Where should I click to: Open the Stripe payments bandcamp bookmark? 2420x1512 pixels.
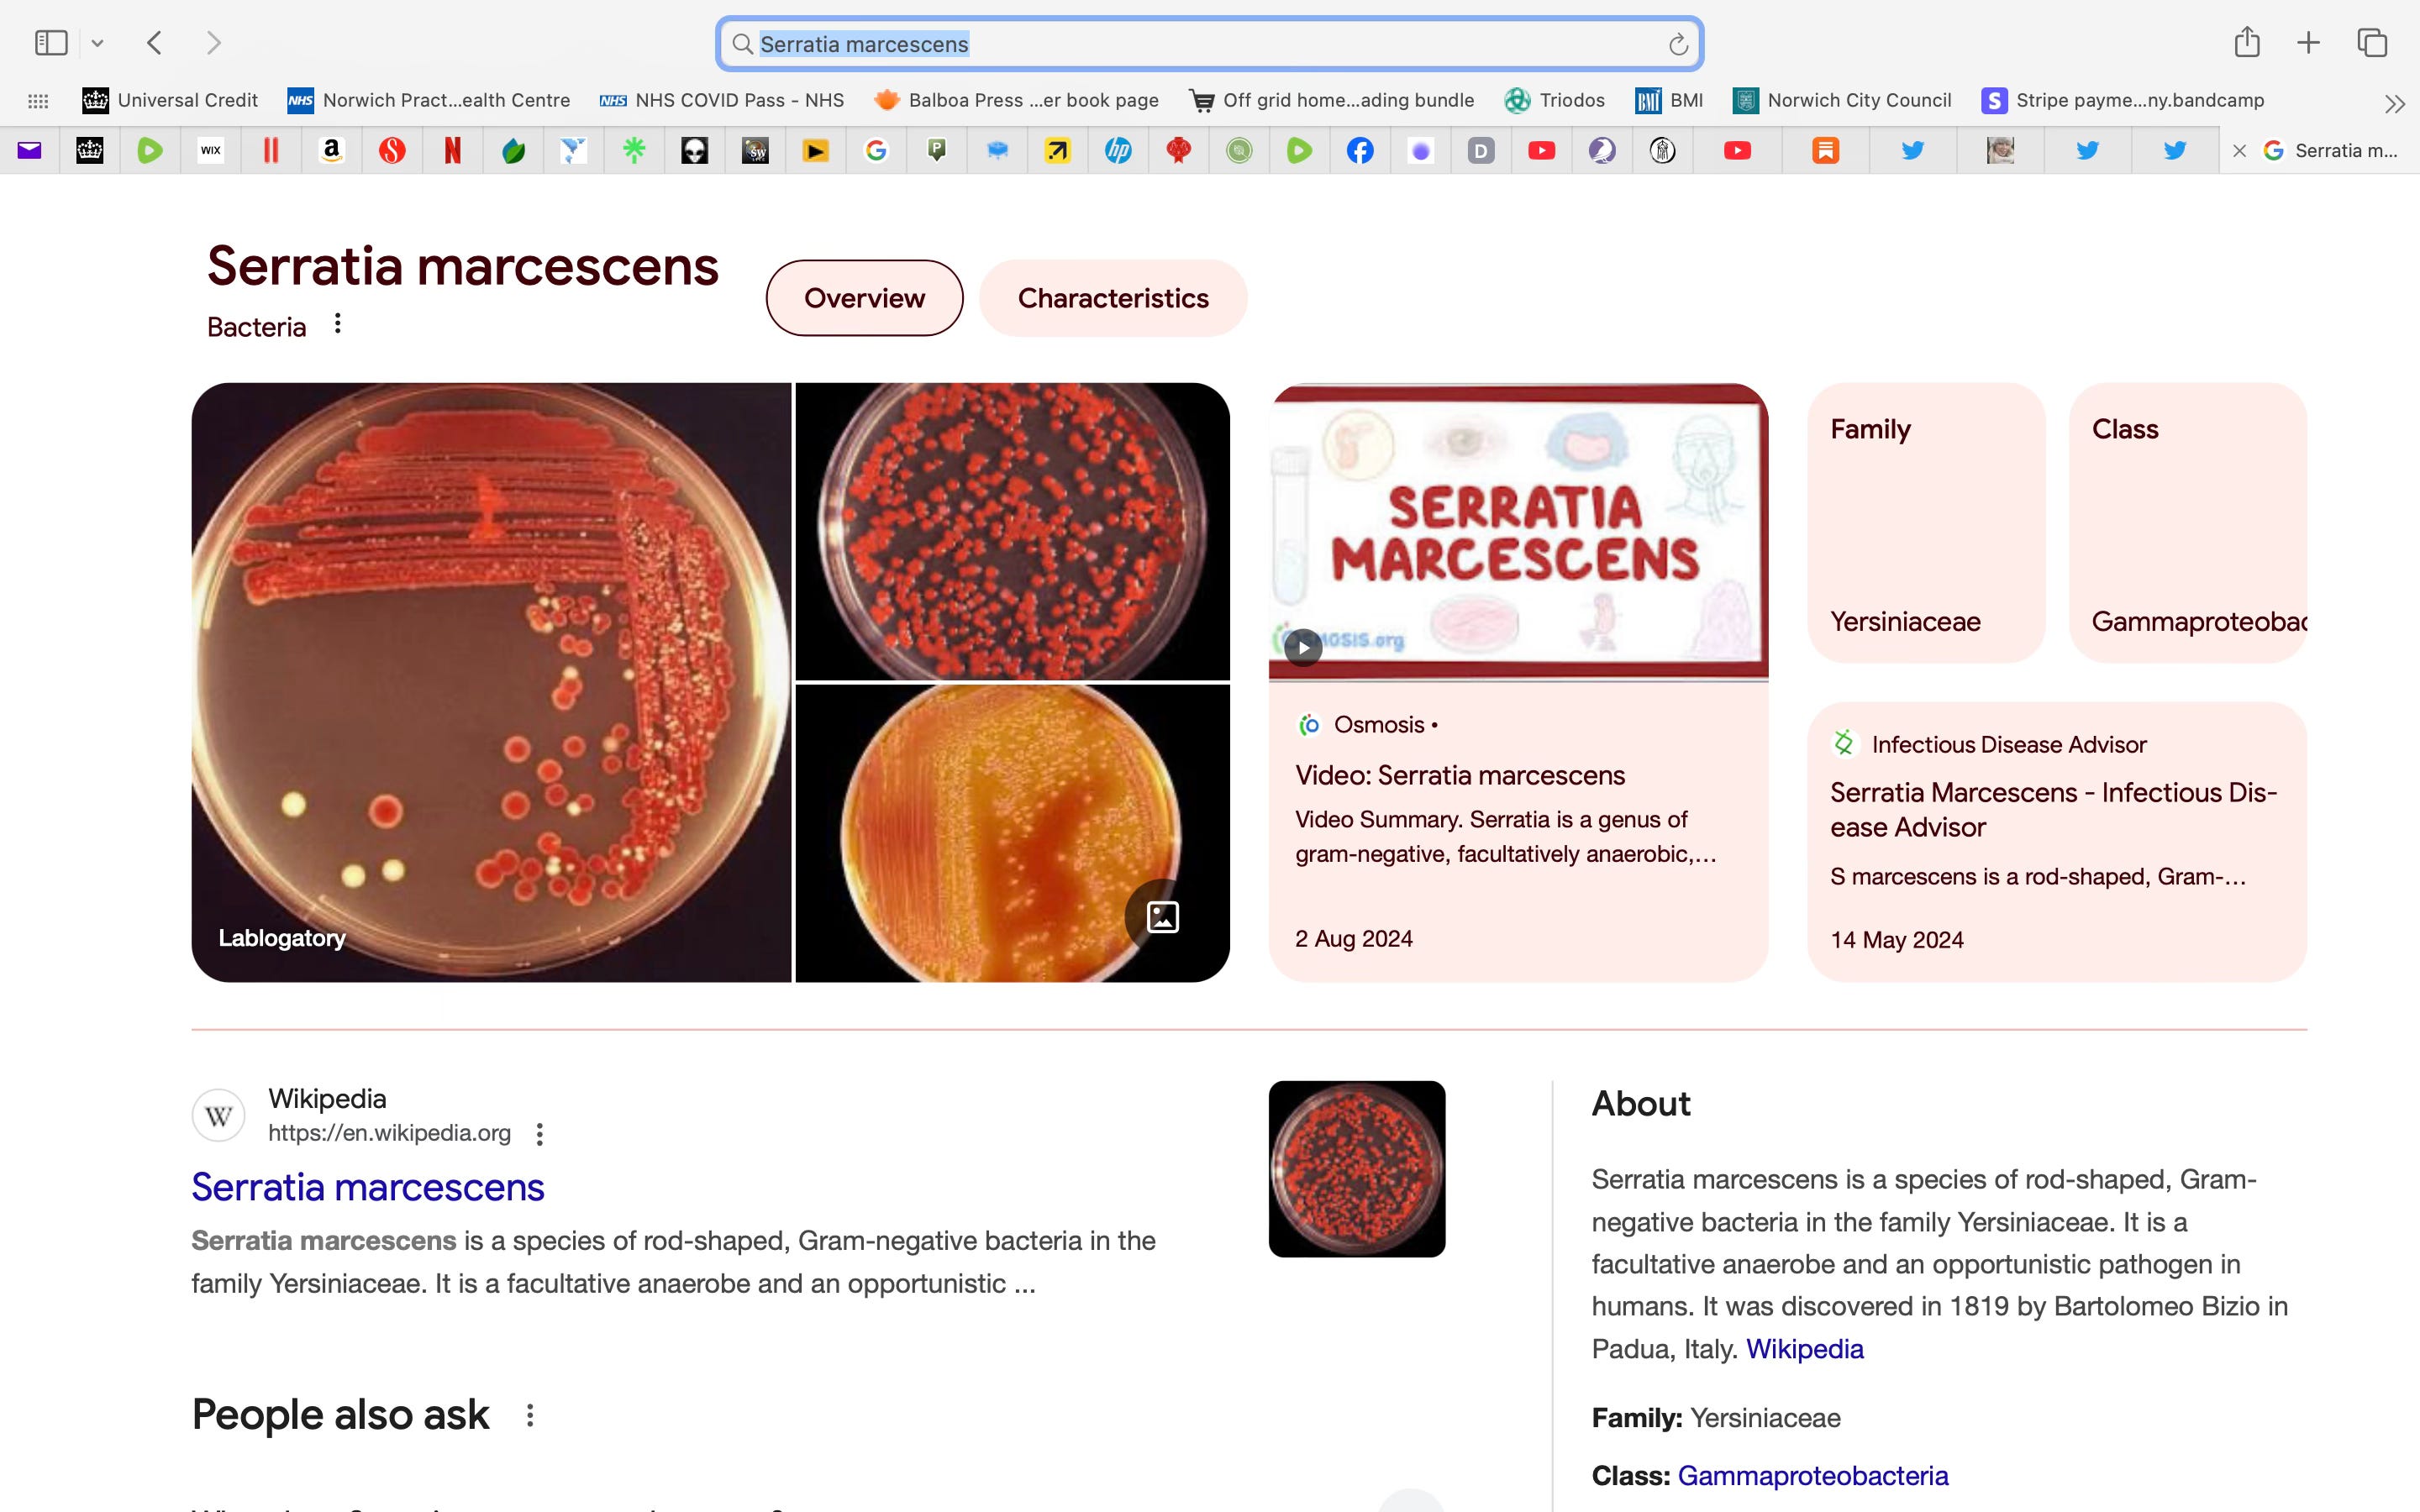[2122, 100]
